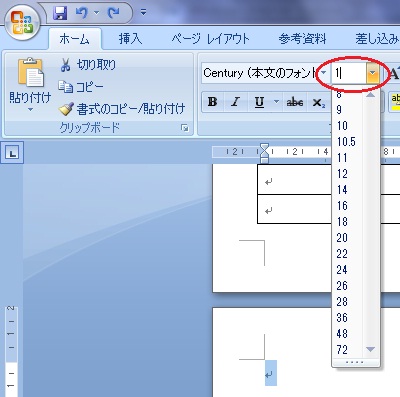Click the text highlight color button
Viewport: 400px width, 397px height.
click(395, 102)
